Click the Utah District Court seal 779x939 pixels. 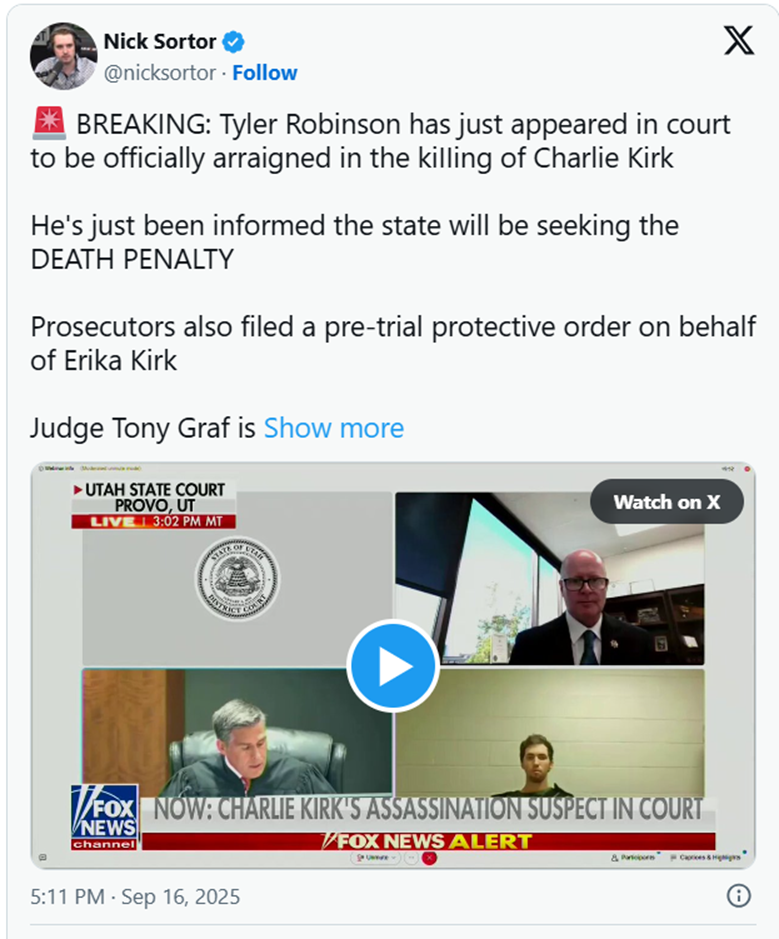coord(238,578)
